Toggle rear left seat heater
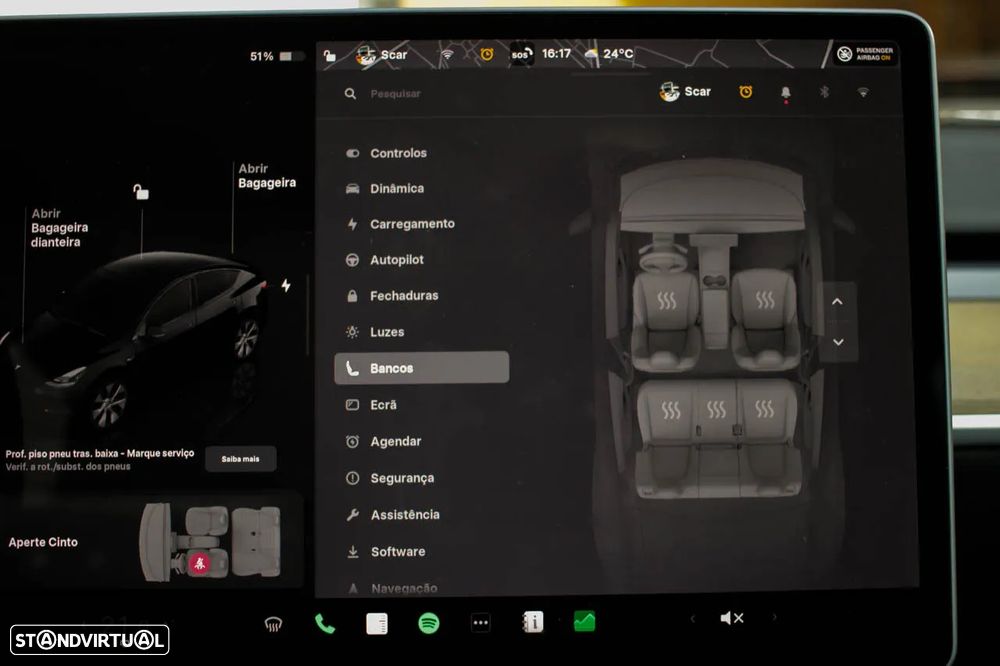Screen dimensions: 1000x666 (x=670, y=410)
